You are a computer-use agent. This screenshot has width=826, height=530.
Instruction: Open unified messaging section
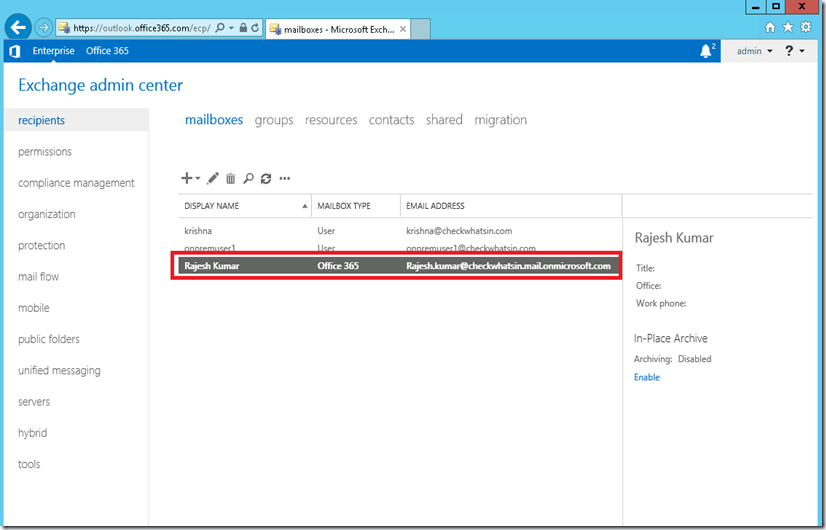tap(59, 370)
